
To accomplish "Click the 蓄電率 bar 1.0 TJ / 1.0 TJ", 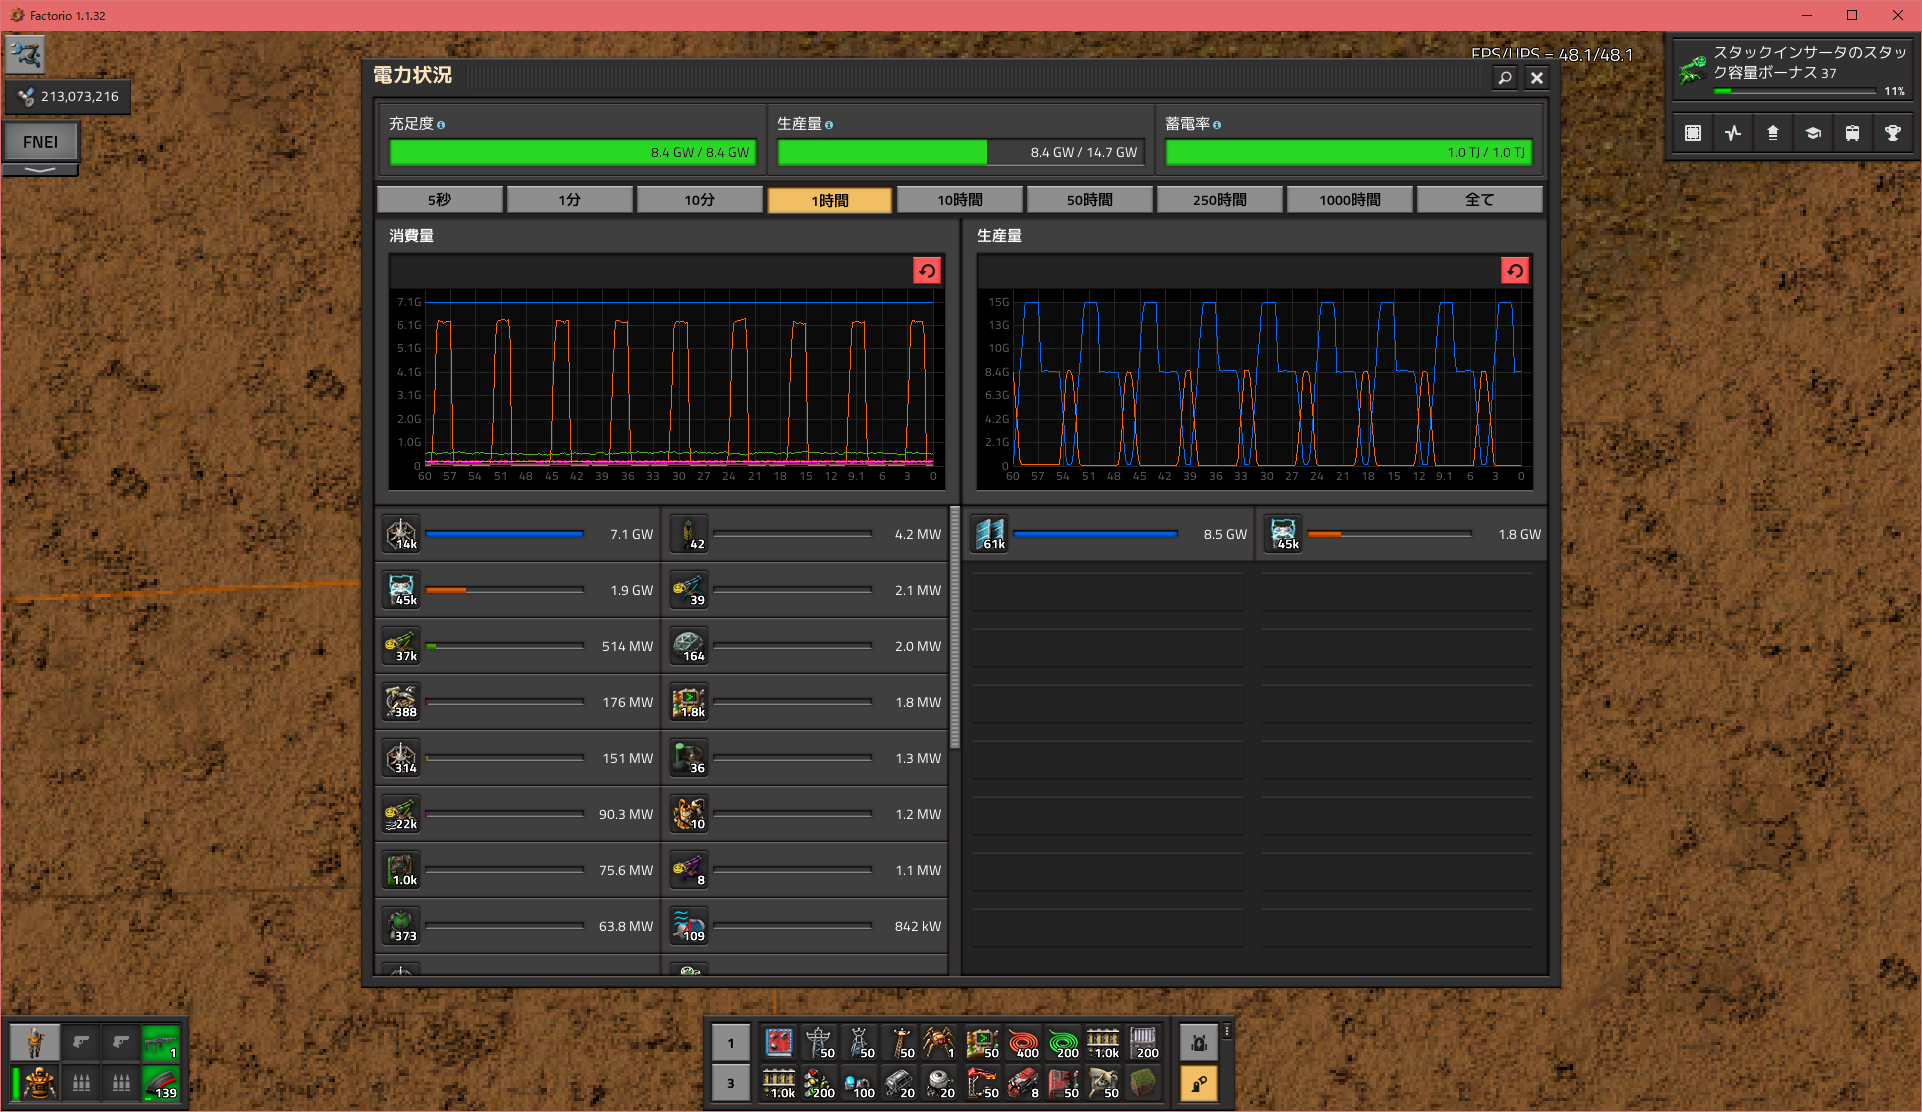I will pyautogui.click(x=1349, y=152).
